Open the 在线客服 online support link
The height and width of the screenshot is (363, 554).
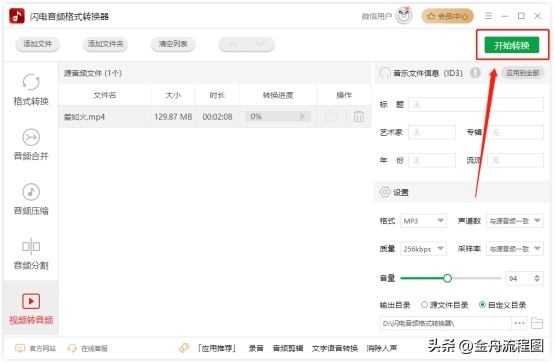coord(88,349)
